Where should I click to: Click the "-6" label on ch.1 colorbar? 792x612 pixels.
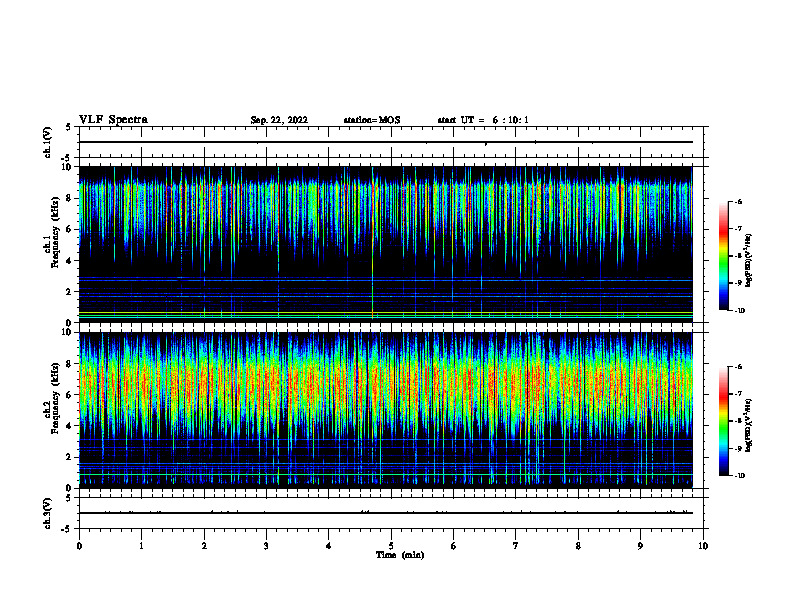pos(738,201)
